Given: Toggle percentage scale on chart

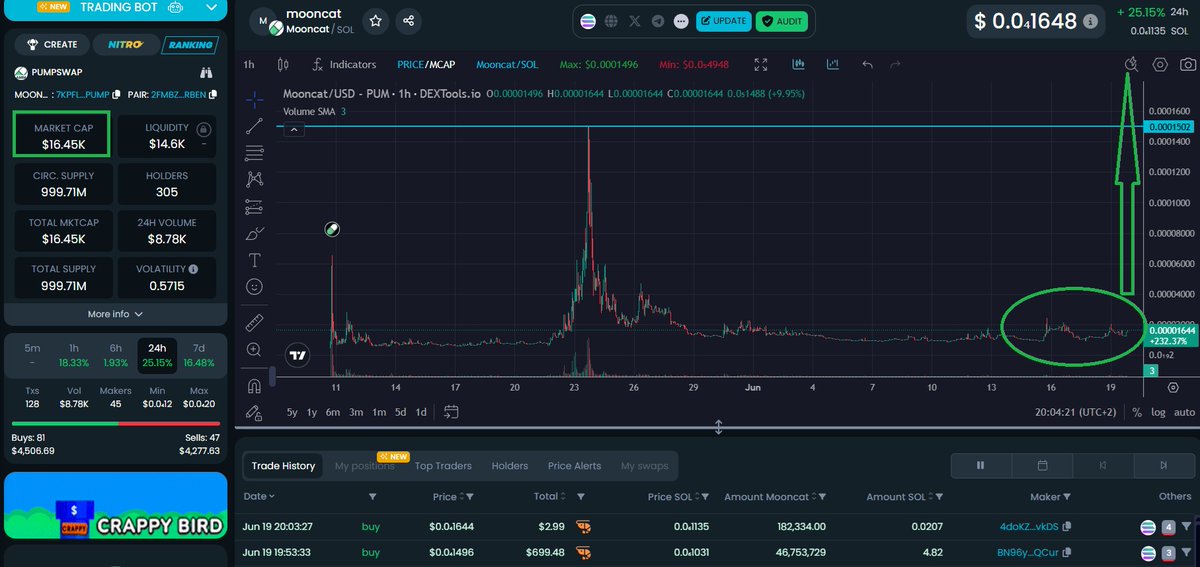Looking at the screenshot, I should click(1137, 412).
